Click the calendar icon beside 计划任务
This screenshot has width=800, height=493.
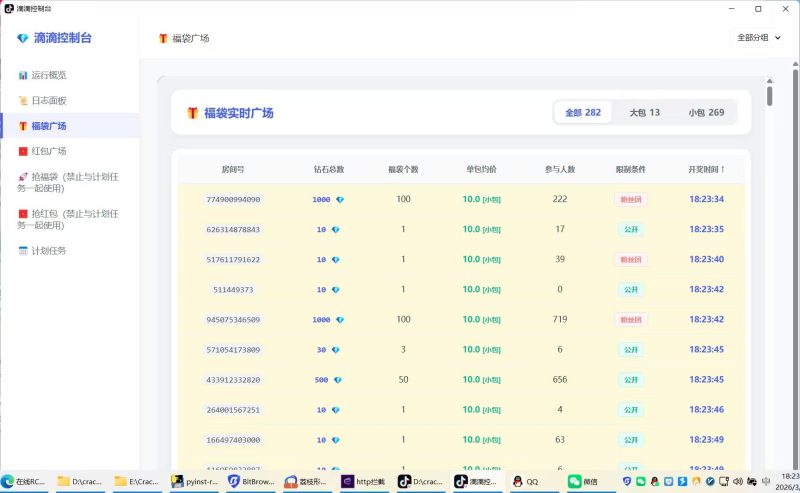click(x=23, y=251)
